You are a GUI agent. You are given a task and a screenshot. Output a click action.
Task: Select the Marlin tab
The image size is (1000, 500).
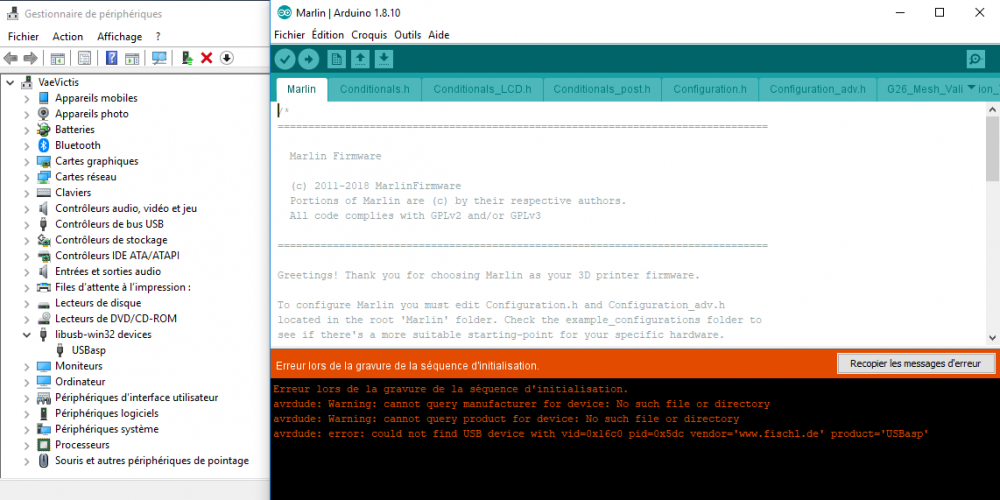[x=302, y=89]
